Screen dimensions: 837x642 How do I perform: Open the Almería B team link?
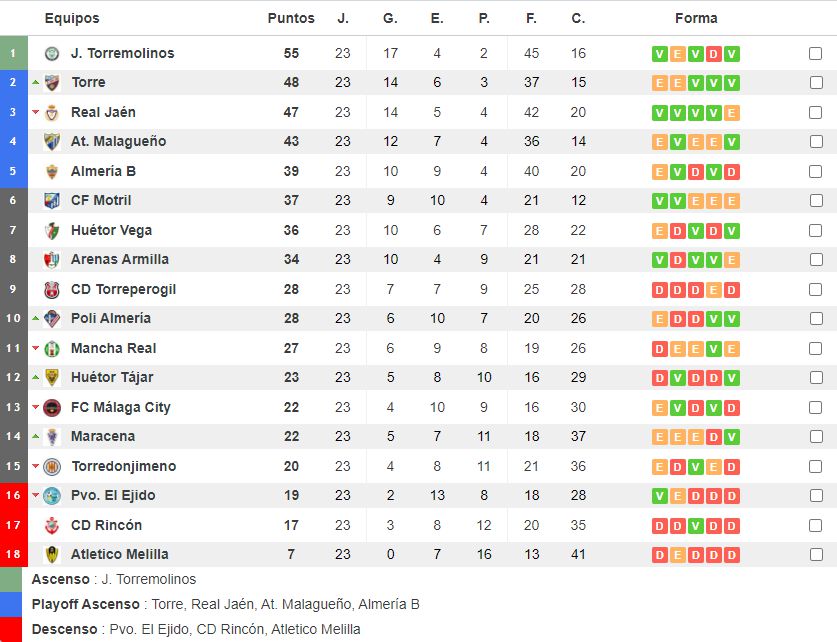pyautogui.click(x=104, y=171)
